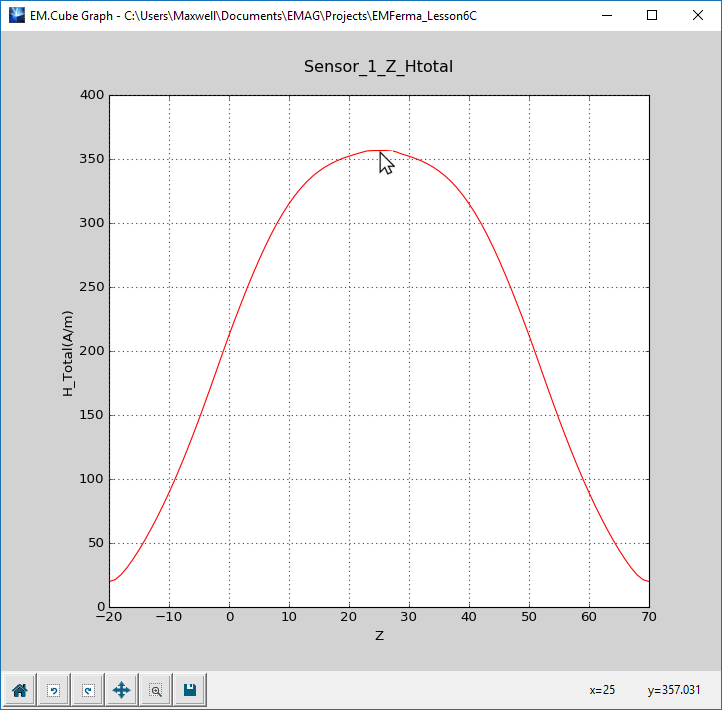Click the Z x-axis label
Screen dimensions: 722x710
(x=379, y=635)
